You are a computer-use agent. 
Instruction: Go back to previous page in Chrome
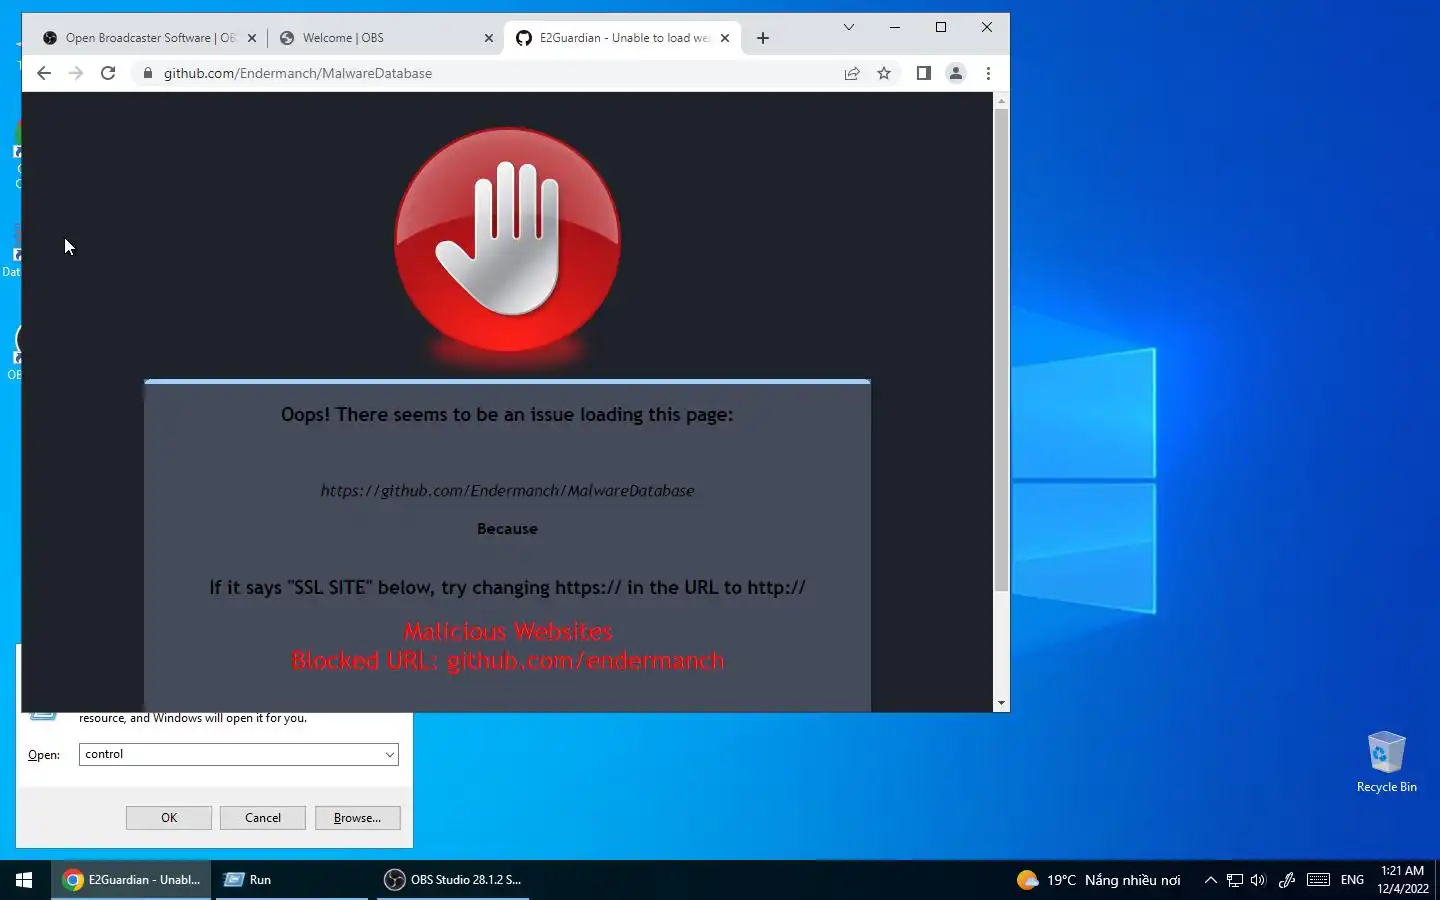pyautogui.click(x=44, y=73)
